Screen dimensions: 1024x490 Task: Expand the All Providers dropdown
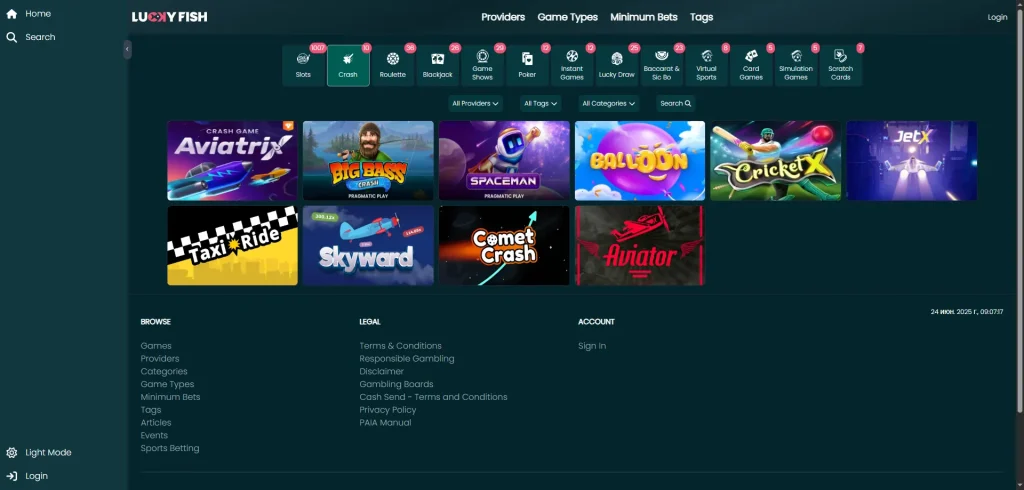475,103
